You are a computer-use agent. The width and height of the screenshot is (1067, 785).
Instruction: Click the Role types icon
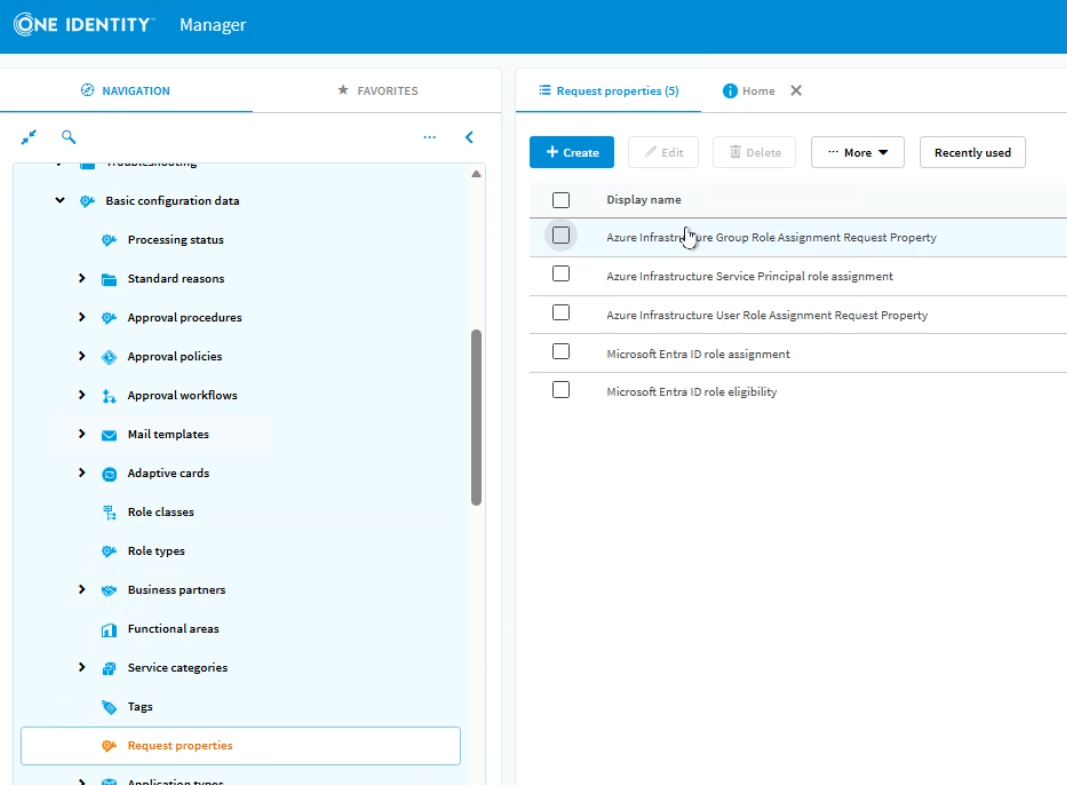click(109, 551)
